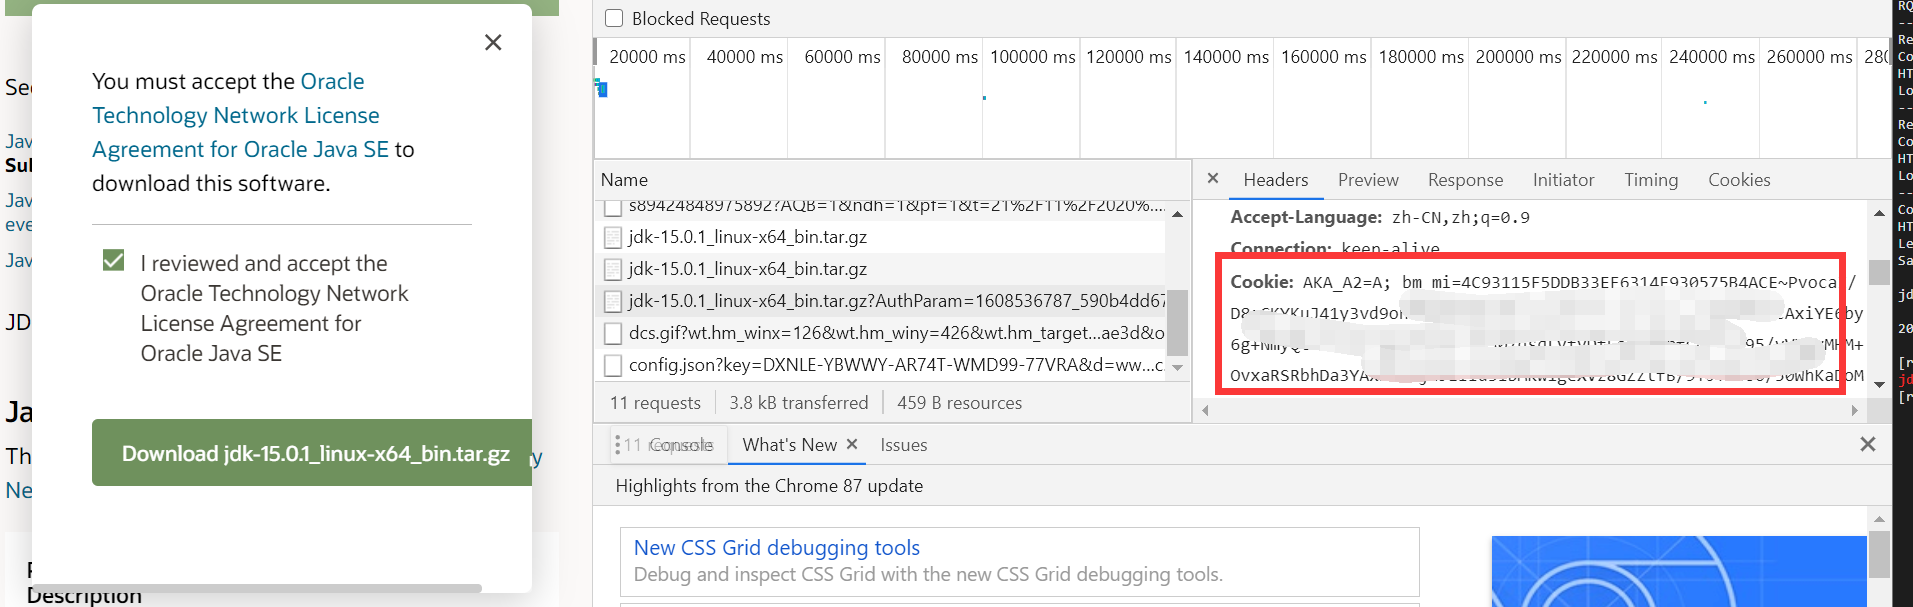Close the license agreement dialog
This screenshot has height=607, width=1913.
tap(493, 42)
